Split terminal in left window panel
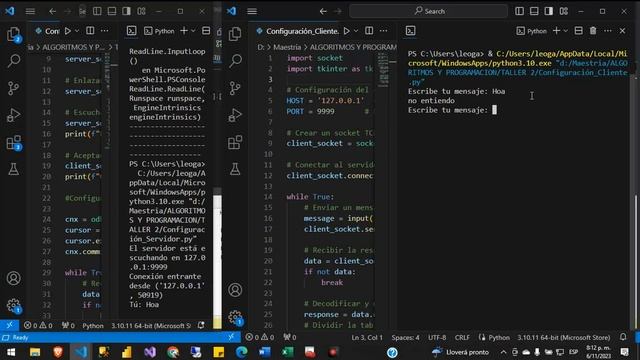This screenshot has width=640, height=360. [206, 31]
